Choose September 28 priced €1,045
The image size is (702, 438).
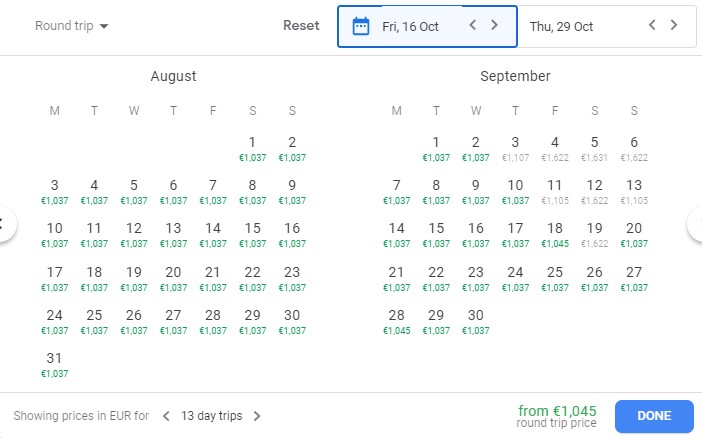coord(397,321)
